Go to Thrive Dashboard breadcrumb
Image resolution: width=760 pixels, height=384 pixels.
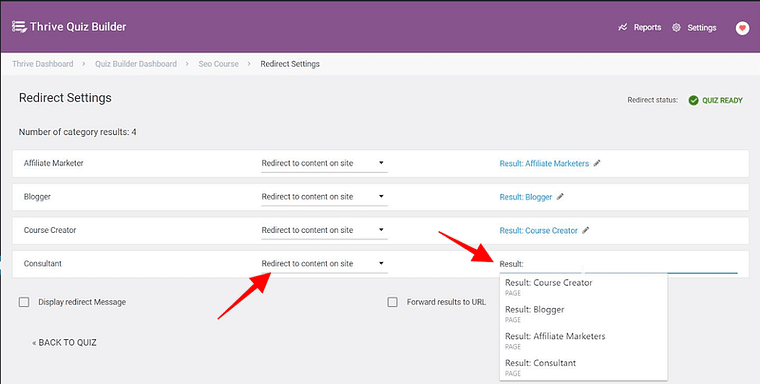[x=43, y=64]
